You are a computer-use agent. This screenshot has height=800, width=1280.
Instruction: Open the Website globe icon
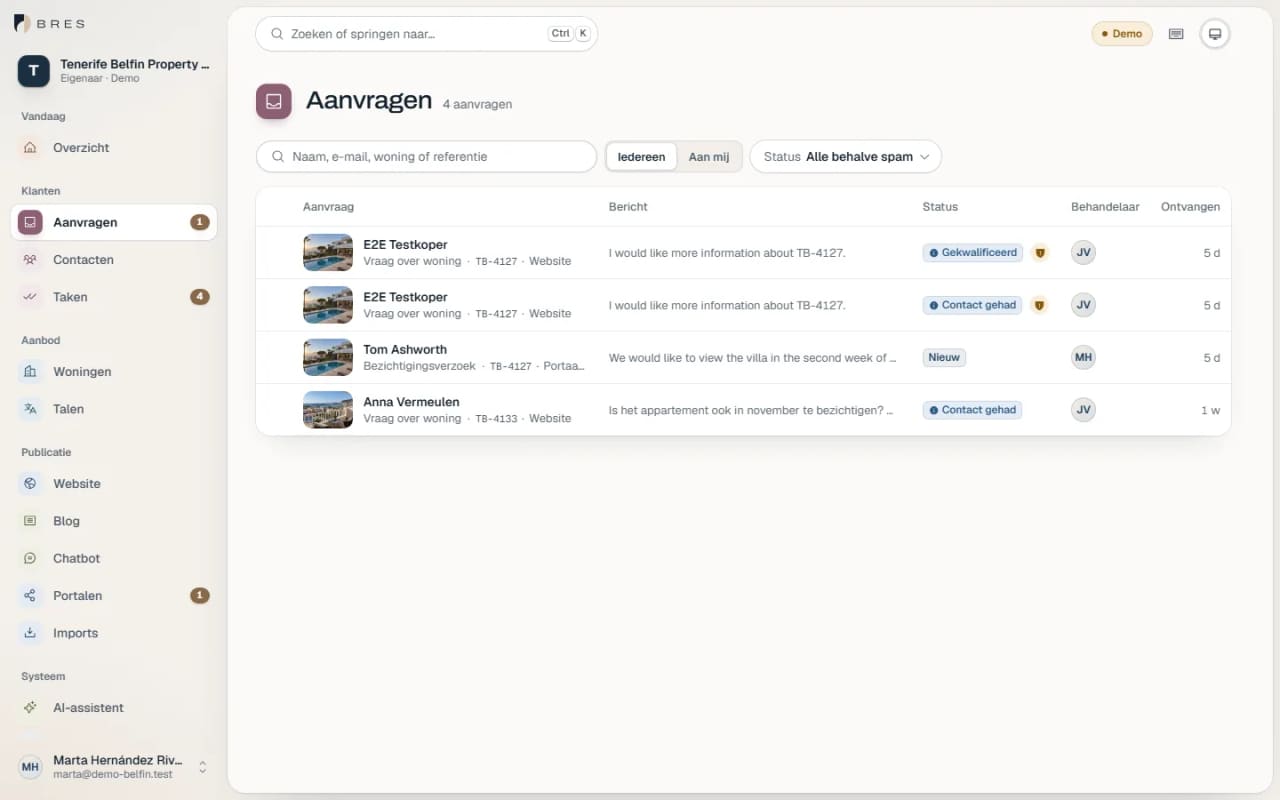pyautogui.click(x=30, y=484)
